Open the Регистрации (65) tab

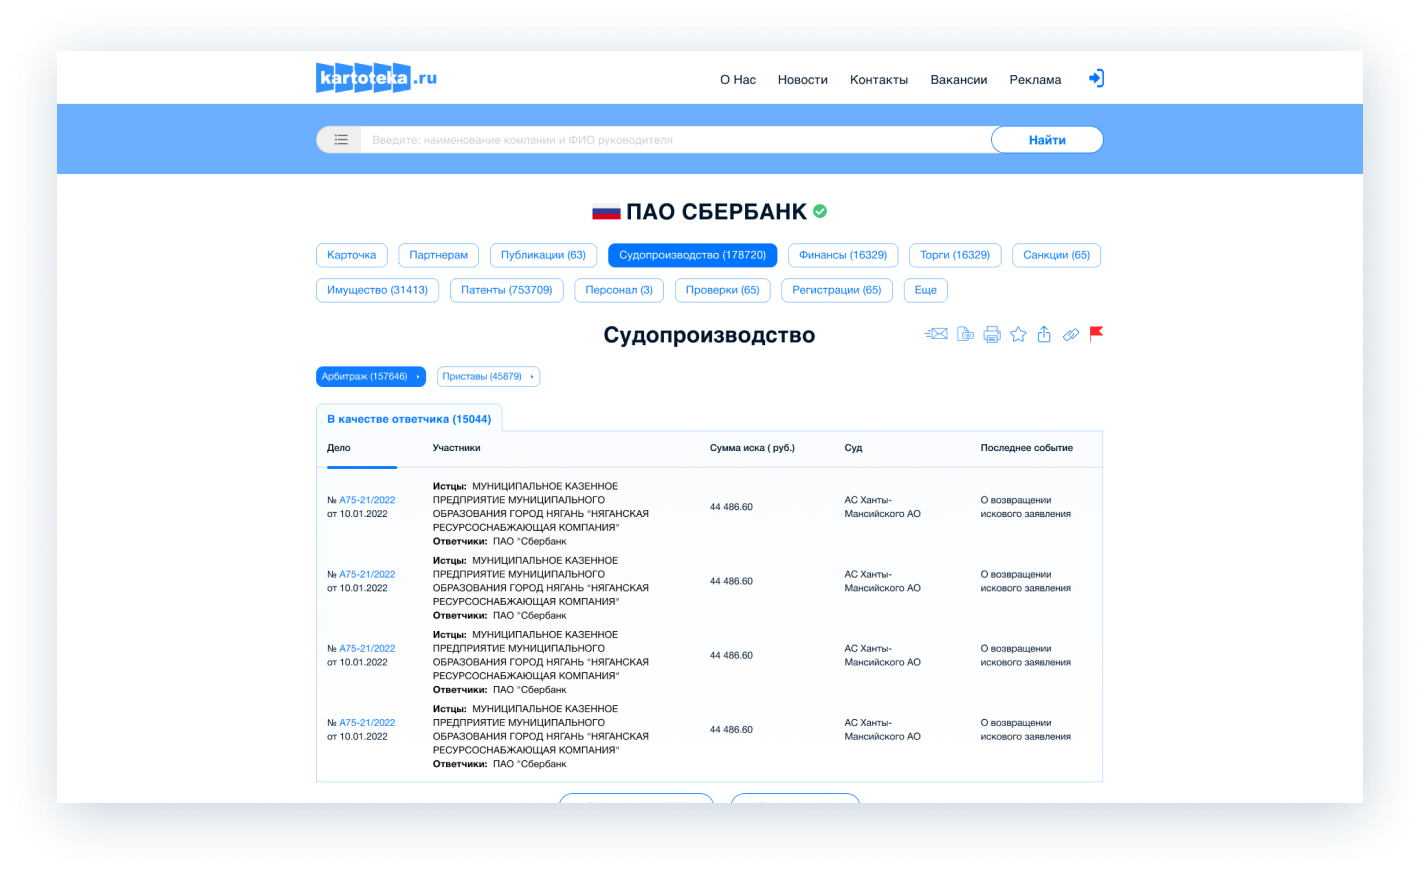[x=837, y=290]
